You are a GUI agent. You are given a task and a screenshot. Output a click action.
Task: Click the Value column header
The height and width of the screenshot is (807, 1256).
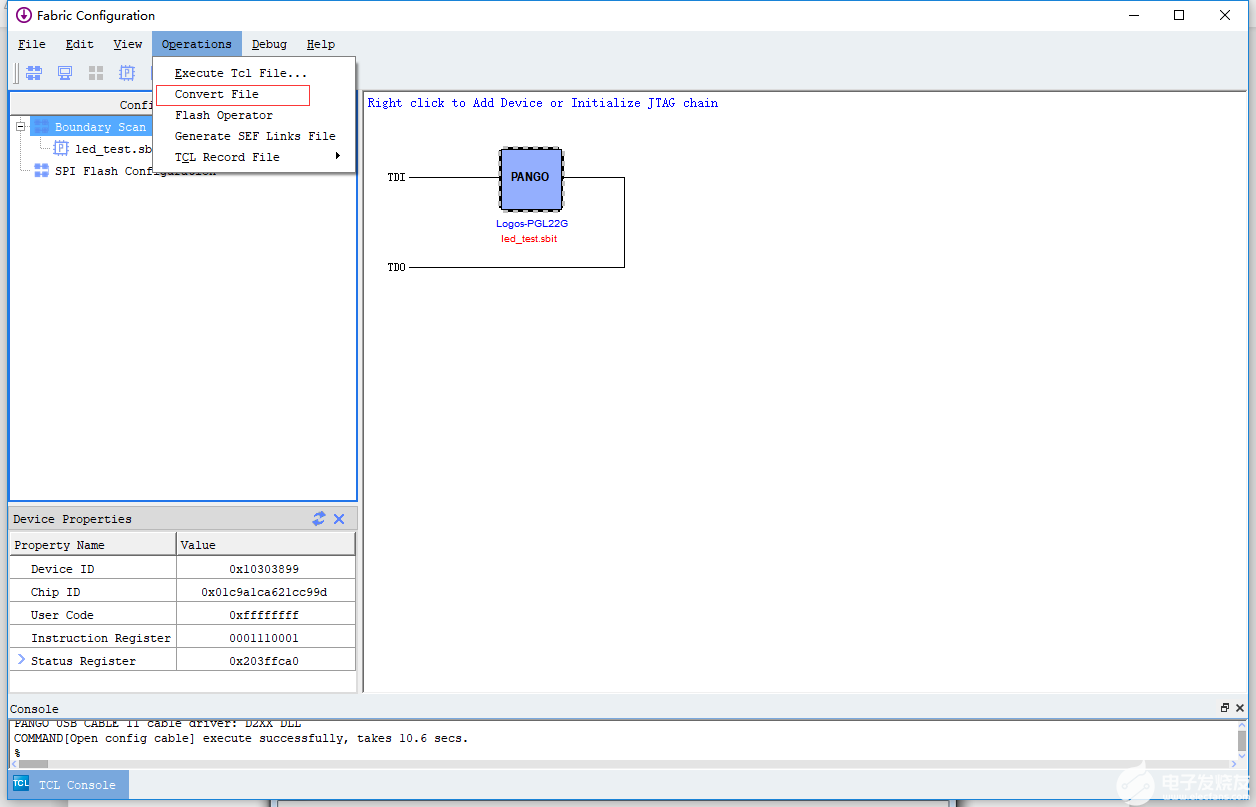click(266, 544)
